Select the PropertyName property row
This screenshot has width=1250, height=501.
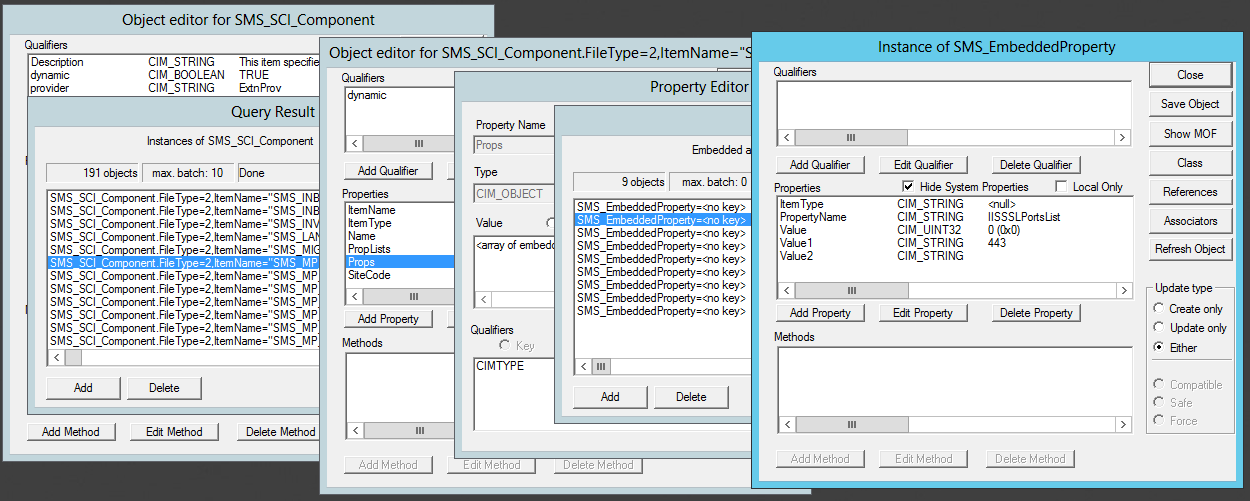pos(954,217)
